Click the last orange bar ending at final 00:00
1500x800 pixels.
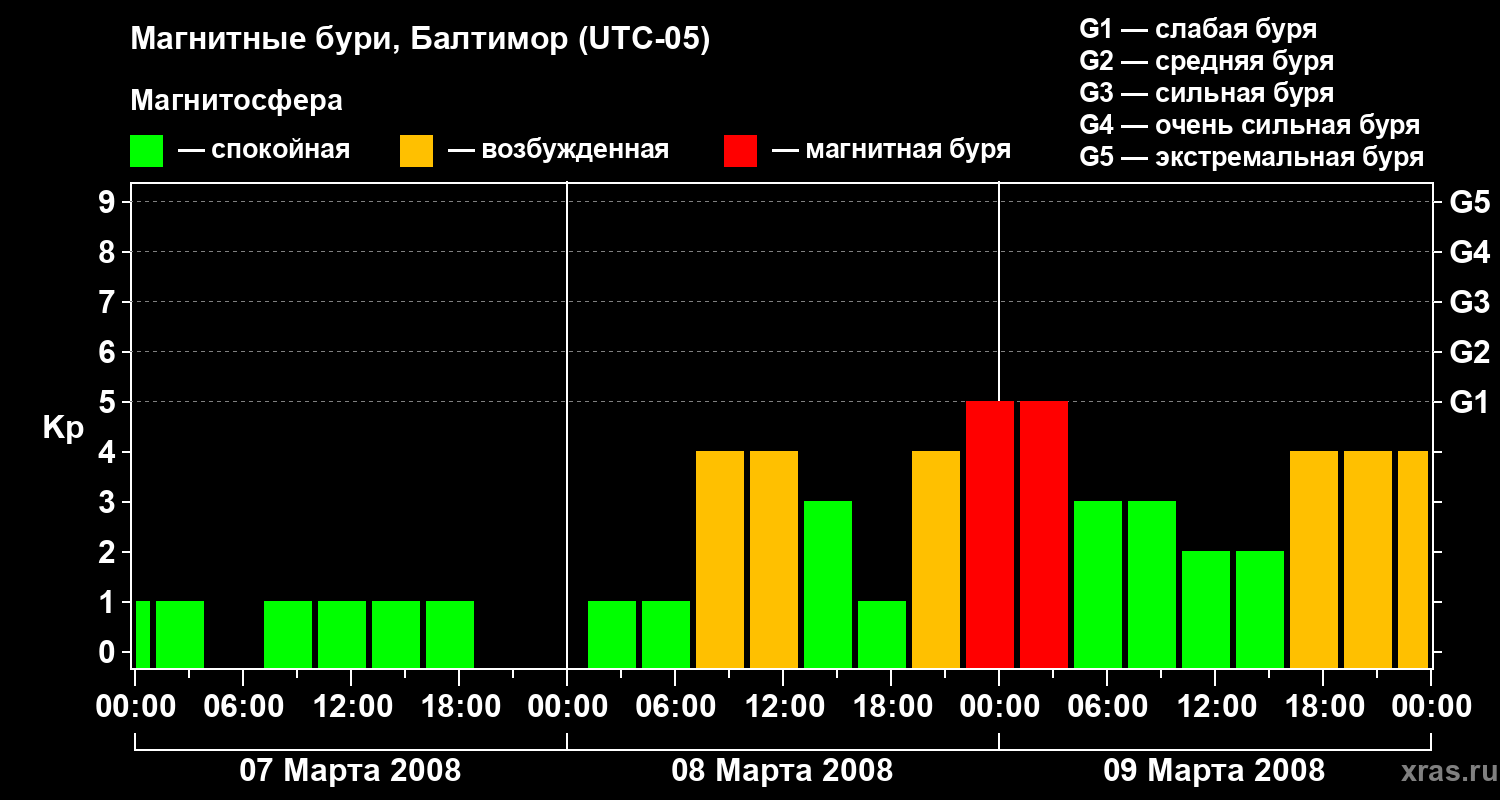click(x=1413, y=559)
